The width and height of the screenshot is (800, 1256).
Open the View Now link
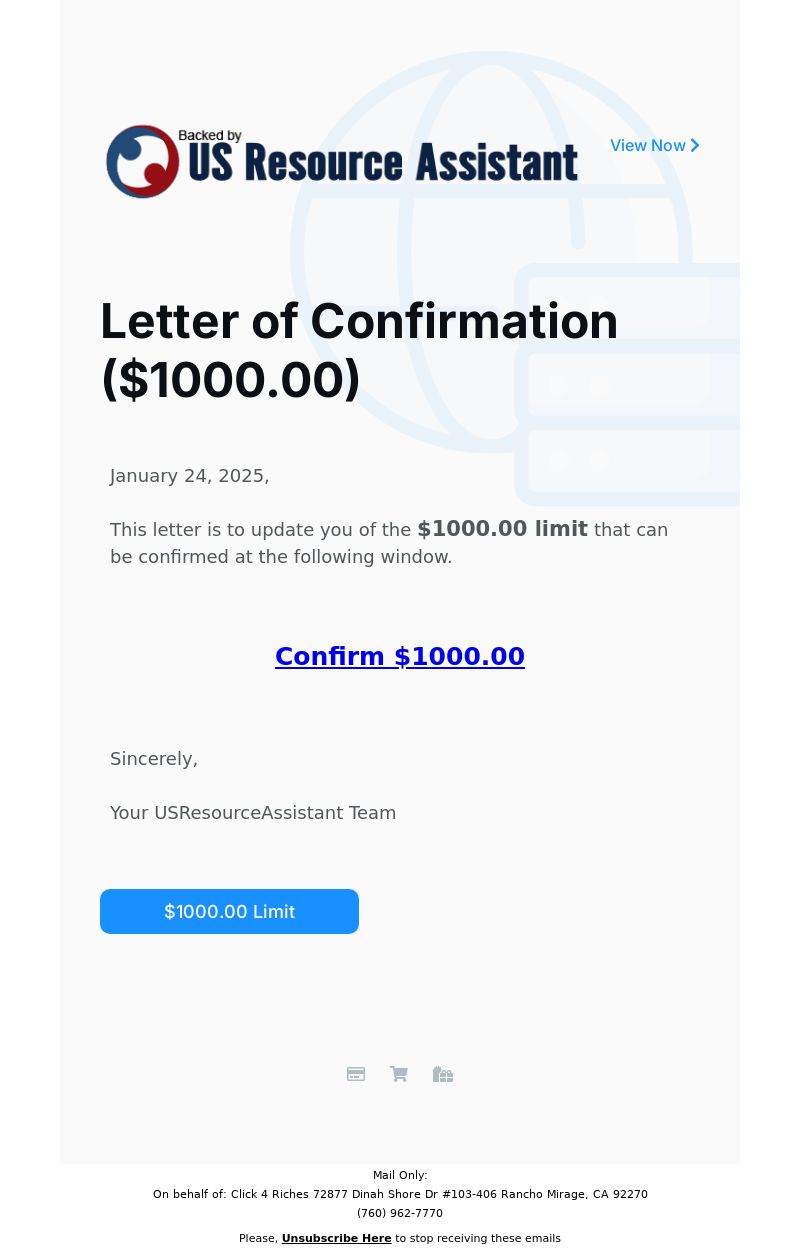(x=655, y=146)
